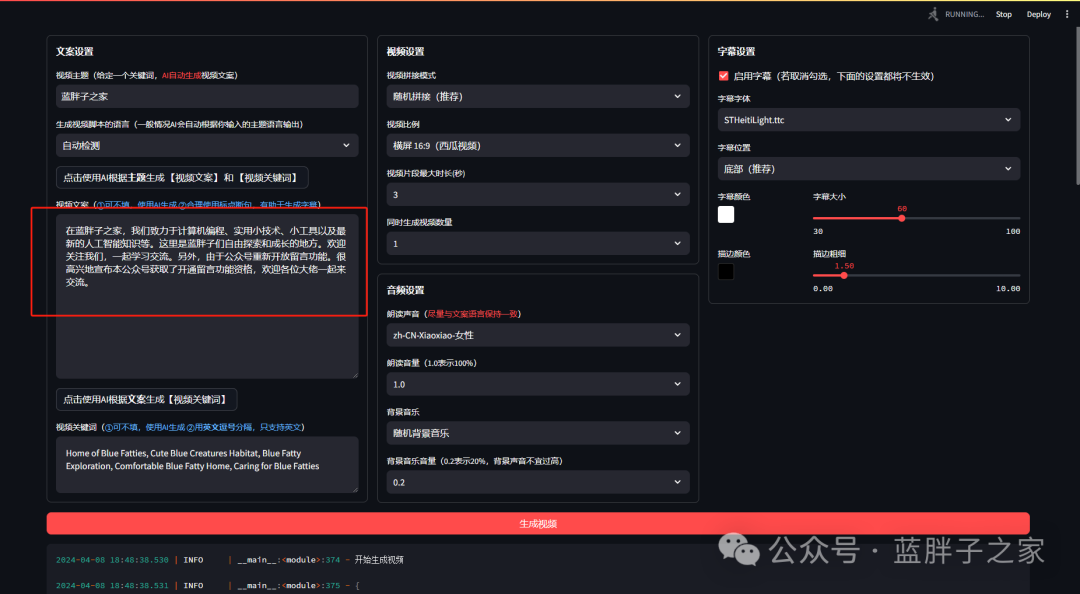Toggle the 启用字幕 checkbox
This screenshot has height=594, width=1080.
(x=724, y=76)
